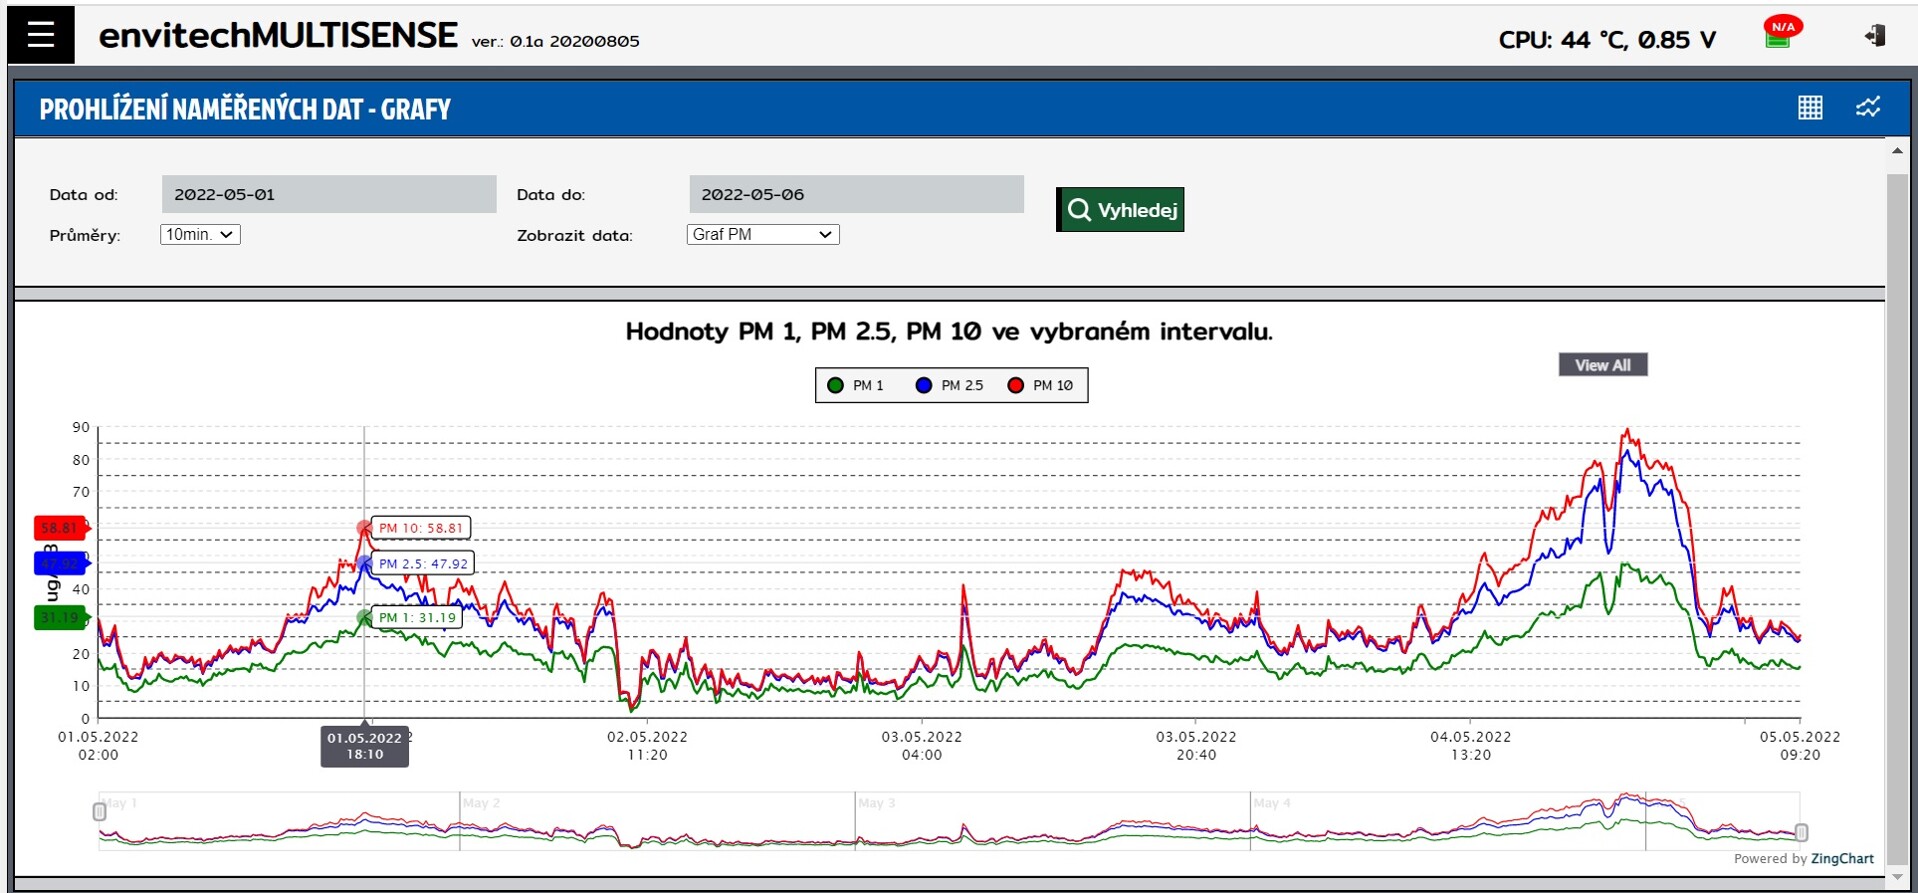The height and width of the screenshot is (893, 1918).
Task: Click the green PM 1 31.19 axis marker
Action: [x=60, y=618]
